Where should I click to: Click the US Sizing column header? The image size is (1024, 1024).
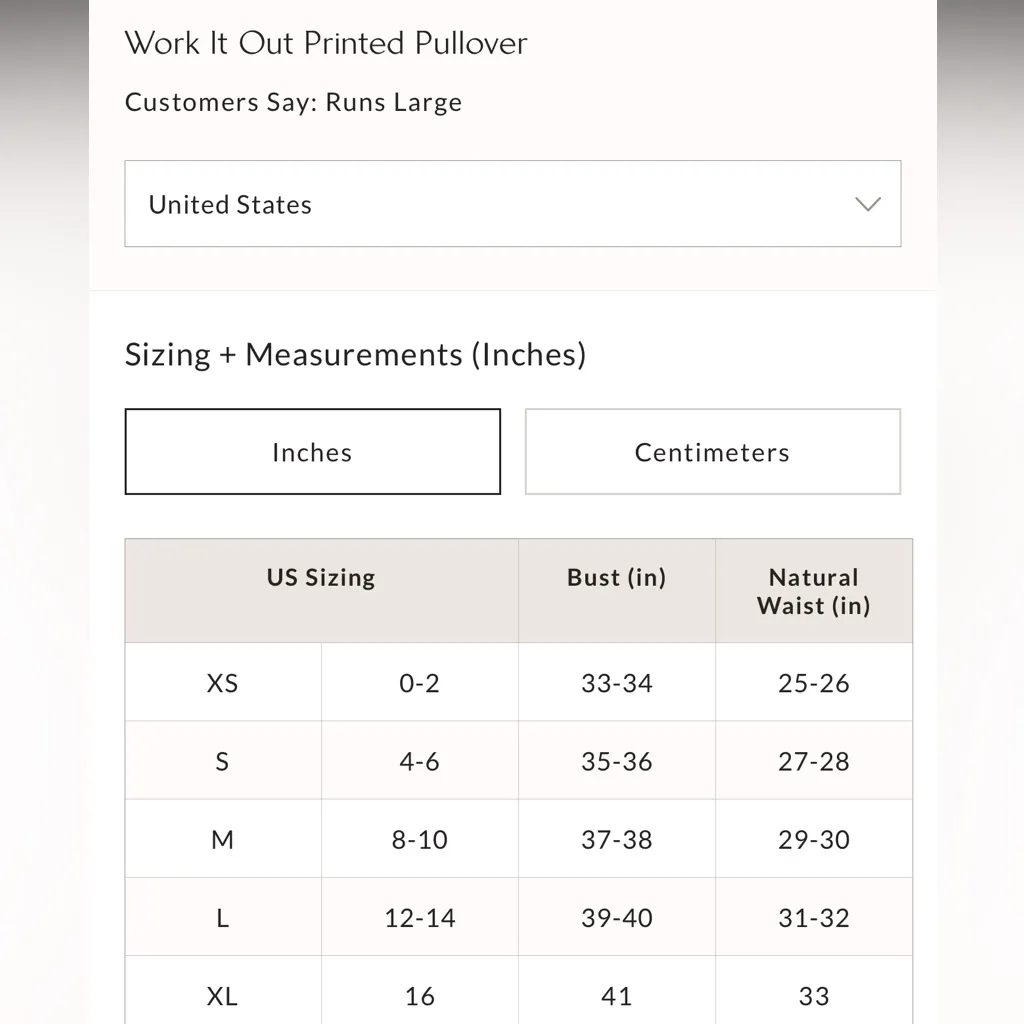tap(321, 578)
